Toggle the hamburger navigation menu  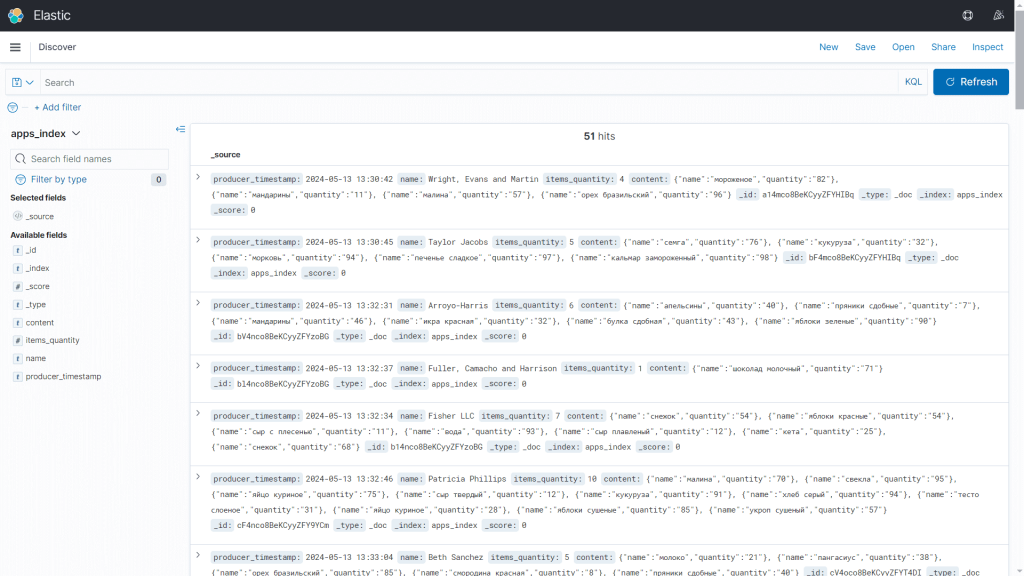click(x=15, y=47)
